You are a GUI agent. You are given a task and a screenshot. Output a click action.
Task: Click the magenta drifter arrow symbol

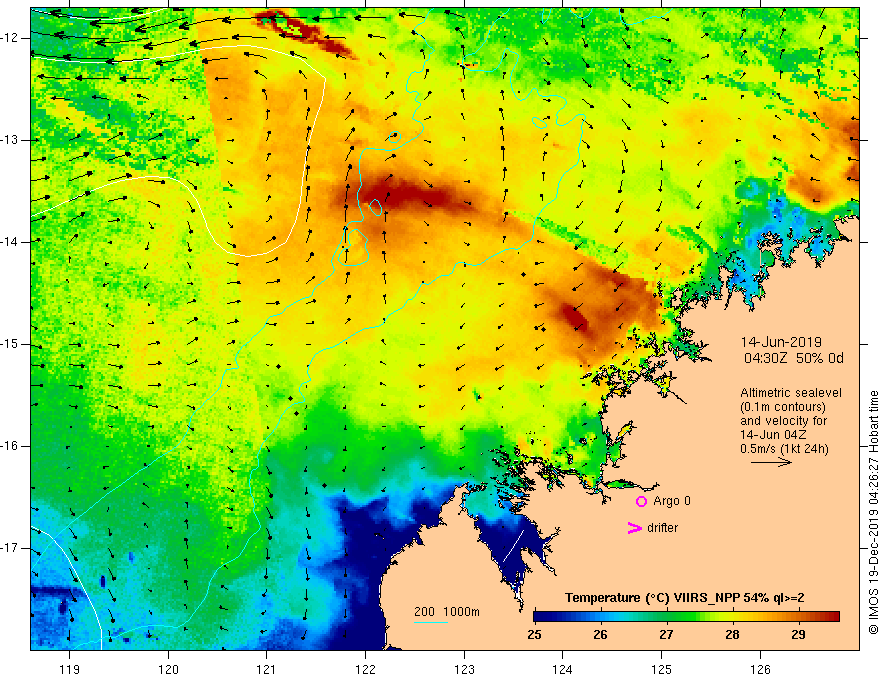pos(635,528)
